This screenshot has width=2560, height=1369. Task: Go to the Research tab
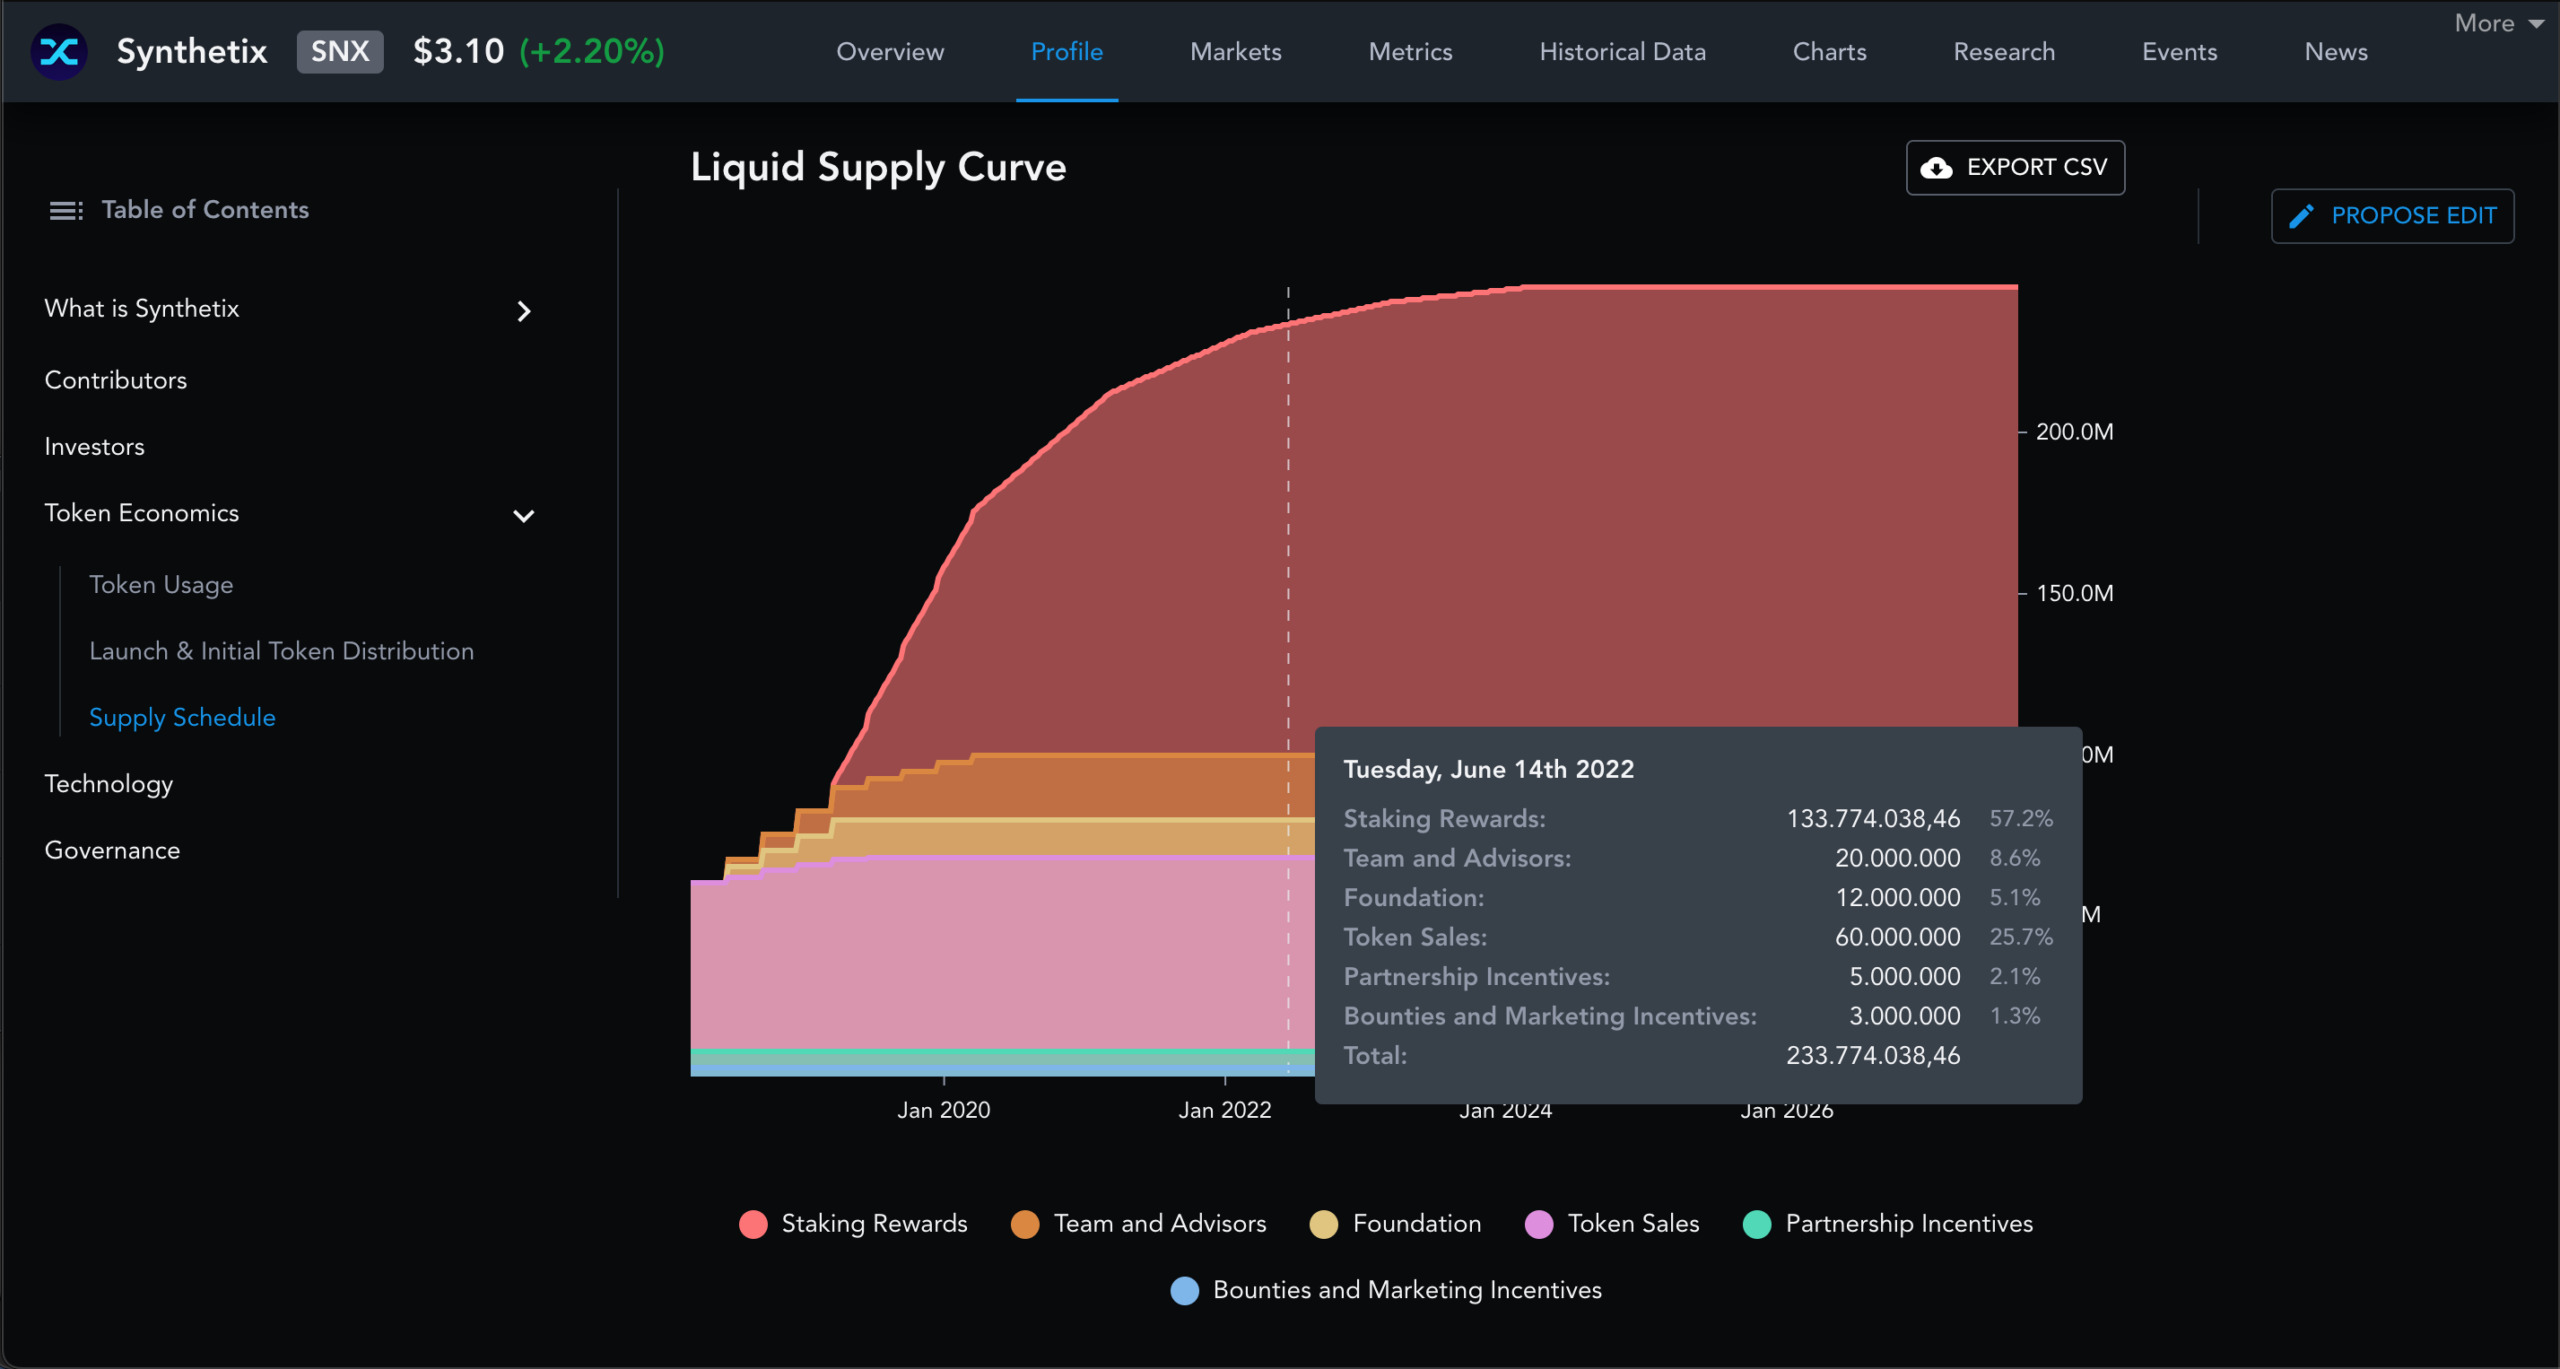(2003, 52)
